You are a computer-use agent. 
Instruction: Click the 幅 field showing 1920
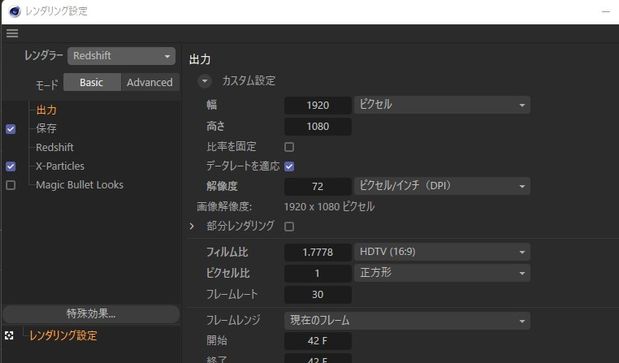318,105
